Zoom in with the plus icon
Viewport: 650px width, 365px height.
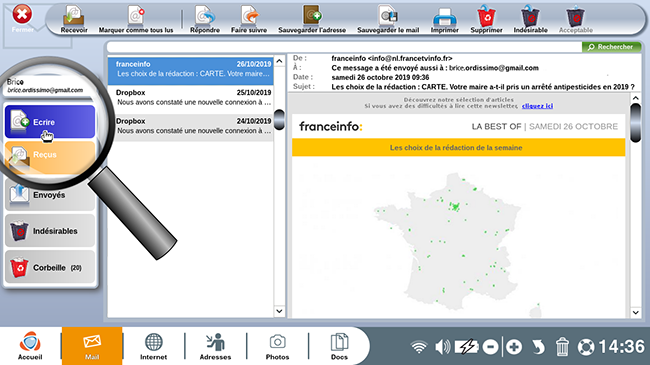[514, 347]
